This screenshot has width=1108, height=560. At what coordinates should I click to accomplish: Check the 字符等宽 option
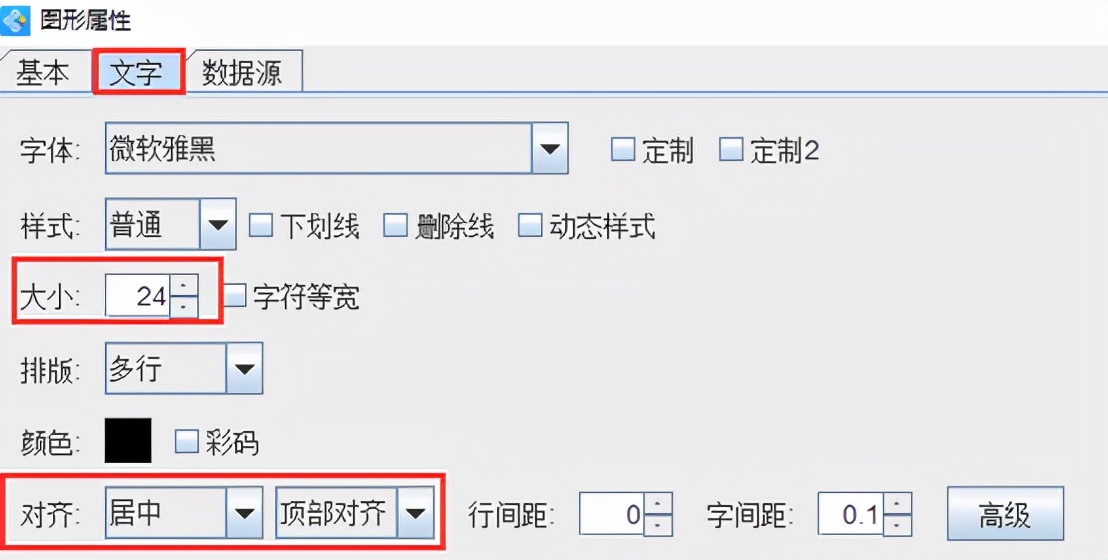point(235,296)
